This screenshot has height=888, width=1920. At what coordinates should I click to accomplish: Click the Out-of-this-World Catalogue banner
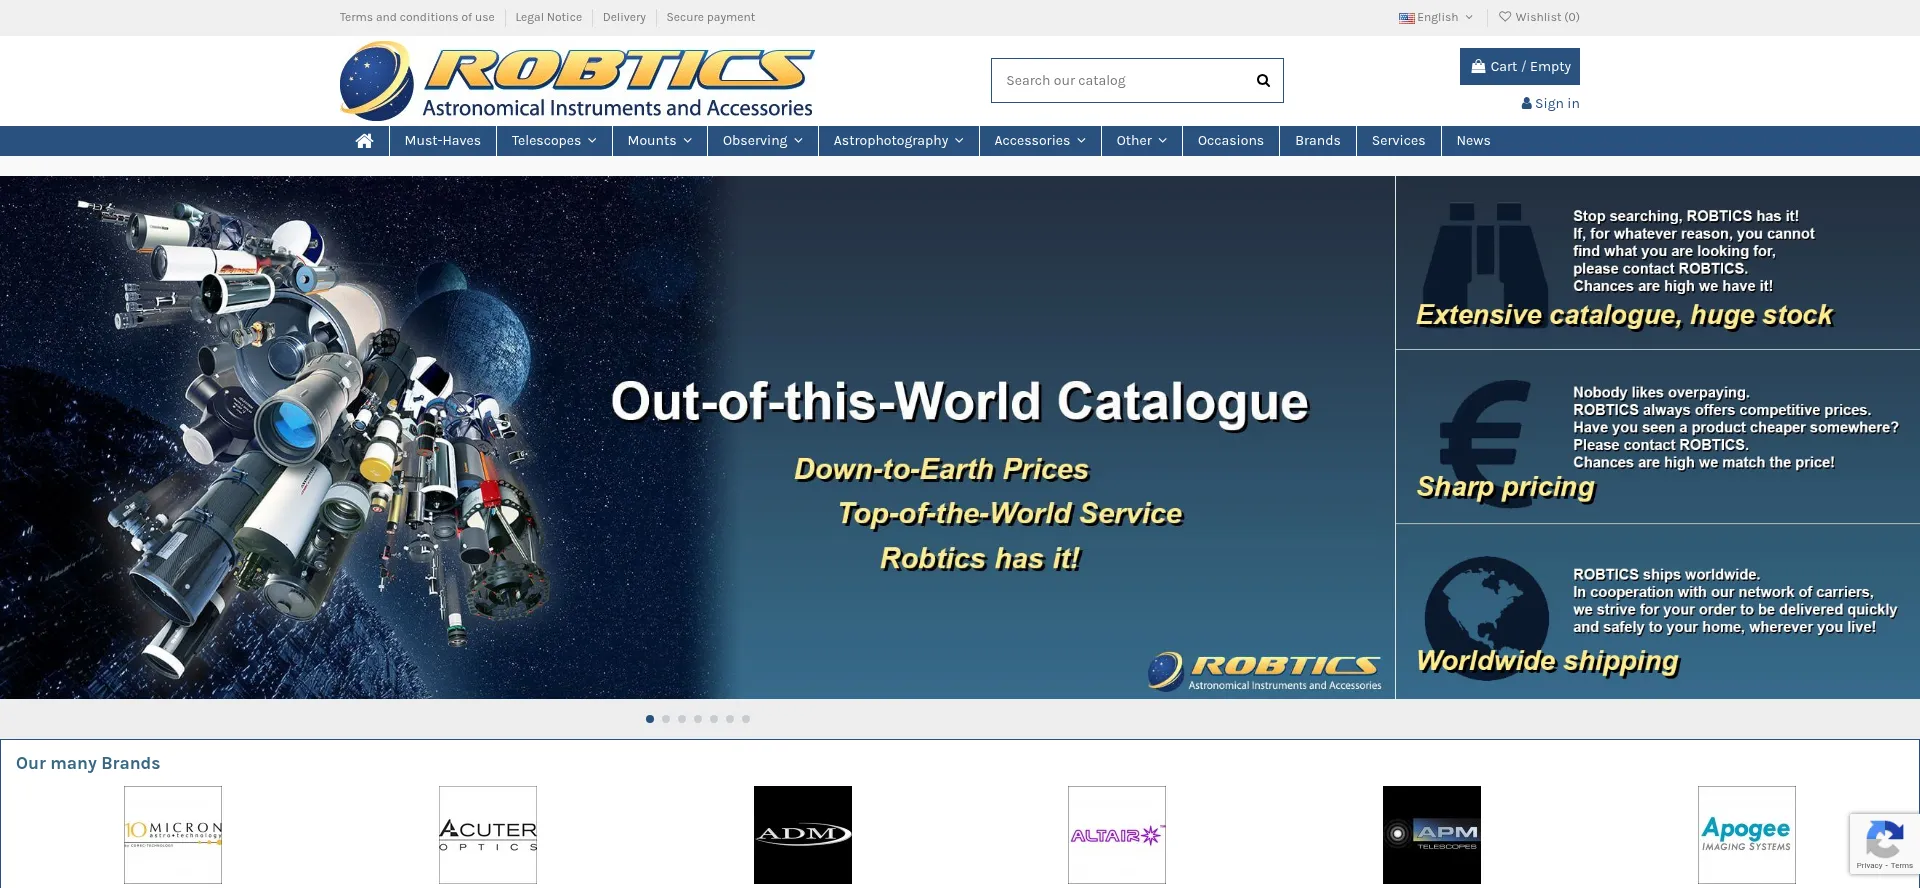pyautogui.click(x=697, y=438)
